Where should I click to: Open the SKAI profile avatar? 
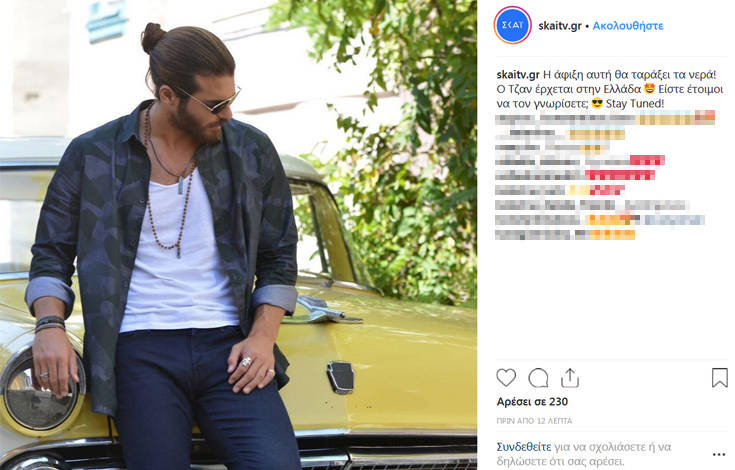click(512, 25)
